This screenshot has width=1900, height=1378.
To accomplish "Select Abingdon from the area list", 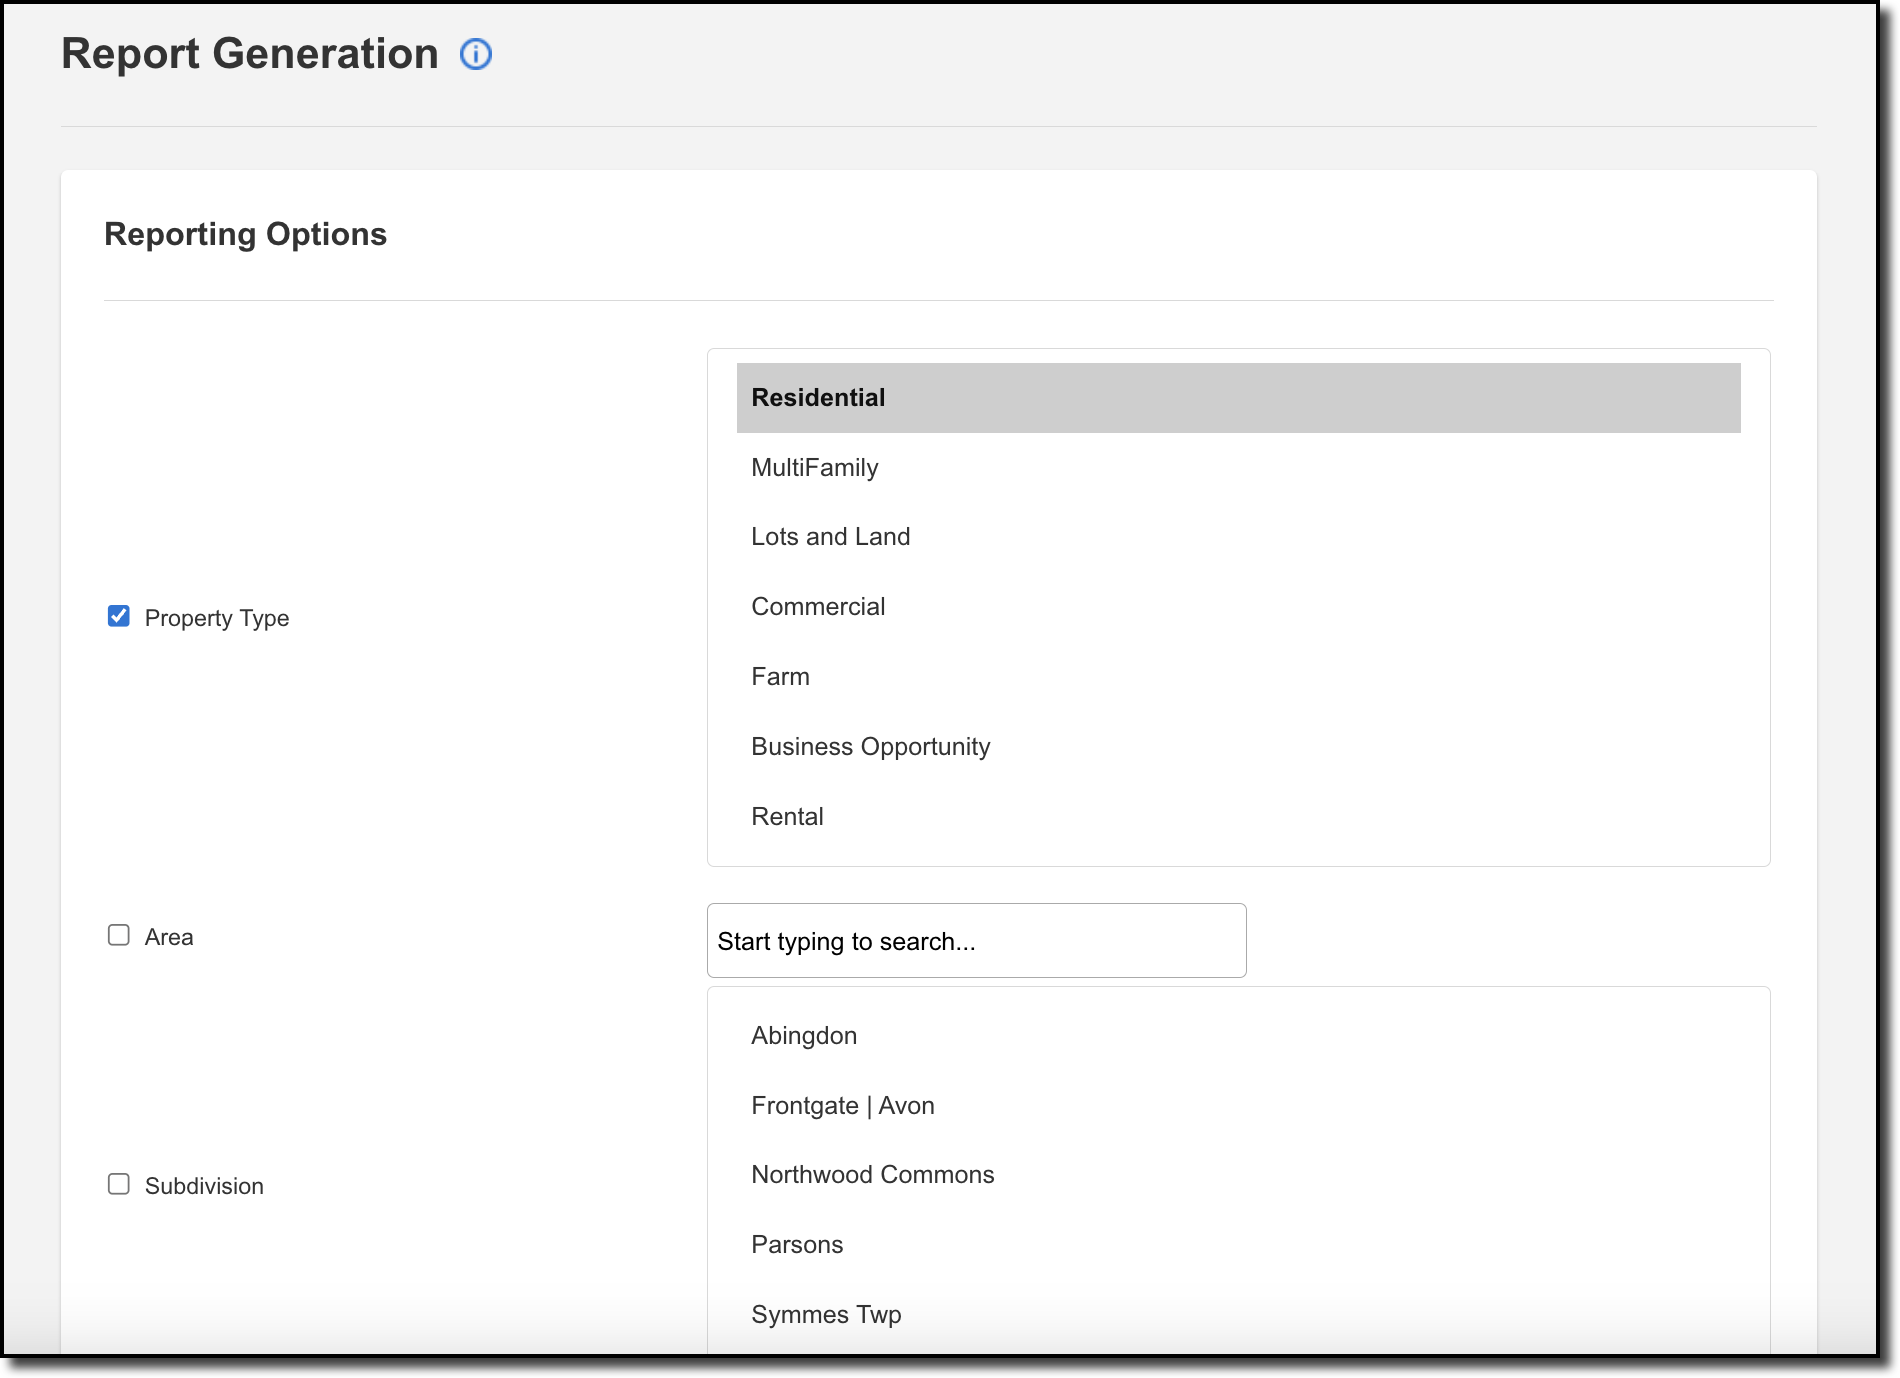I will (x=1238, y=1036).
